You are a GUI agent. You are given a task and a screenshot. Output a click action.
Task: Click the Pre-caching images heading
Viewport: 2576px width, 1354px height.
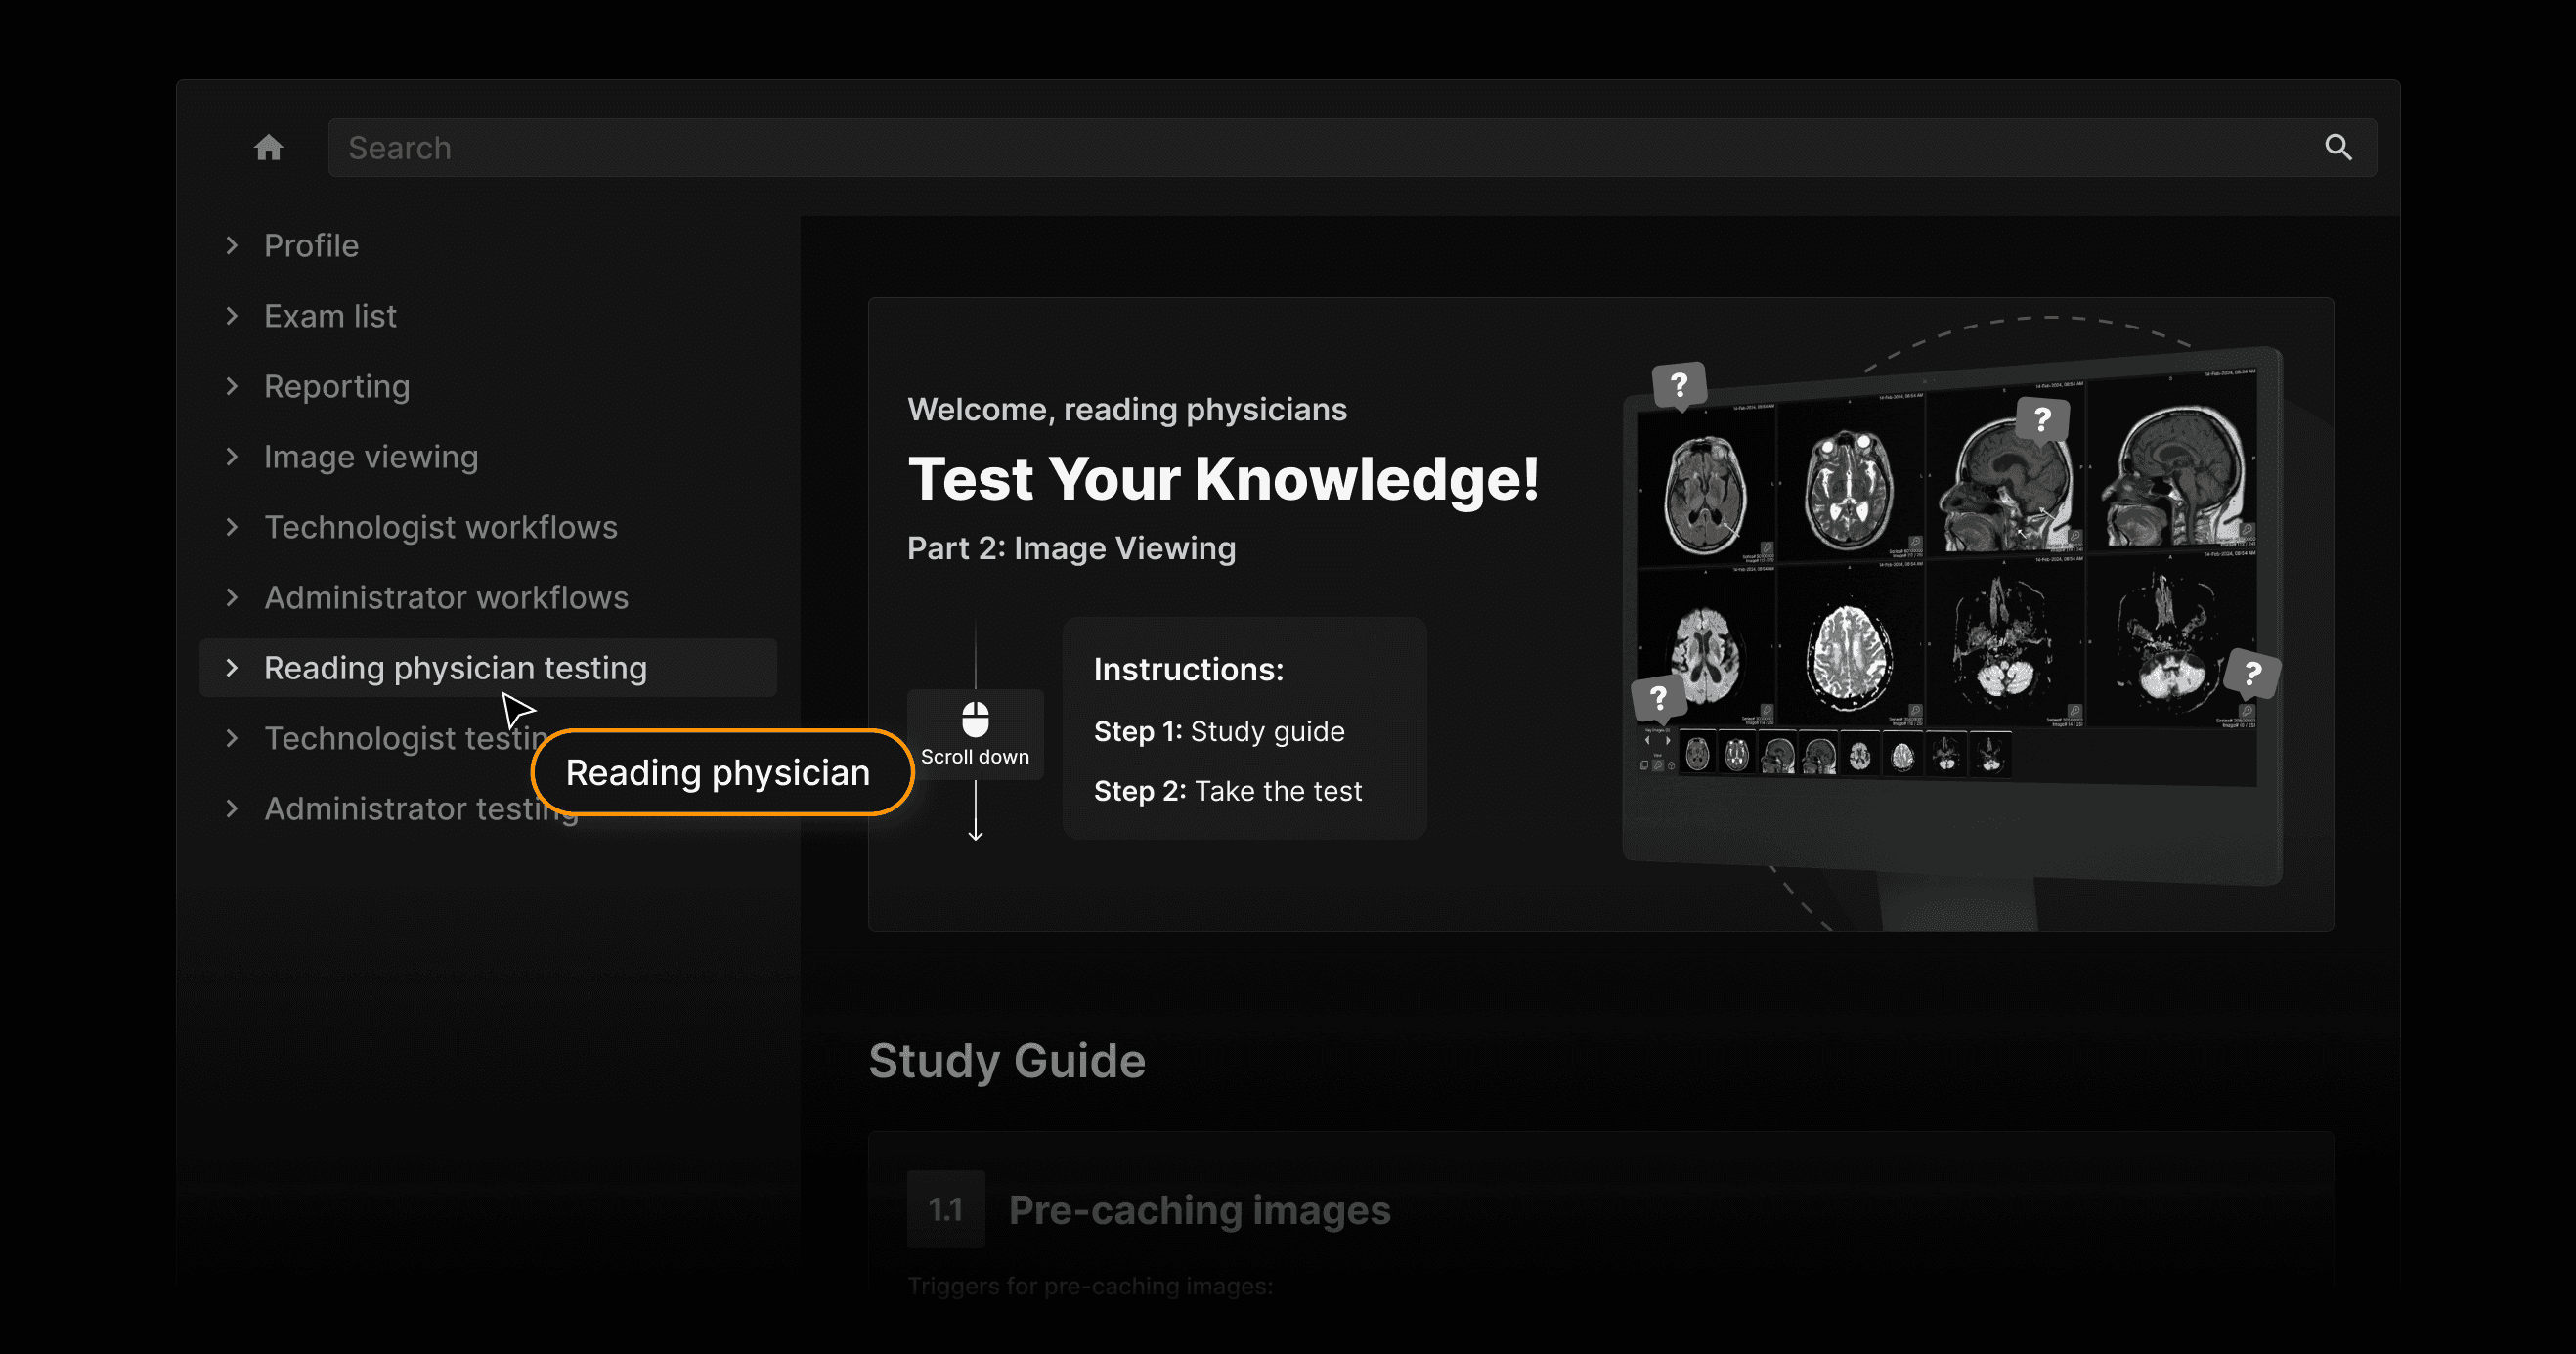click(1199, 1210)
